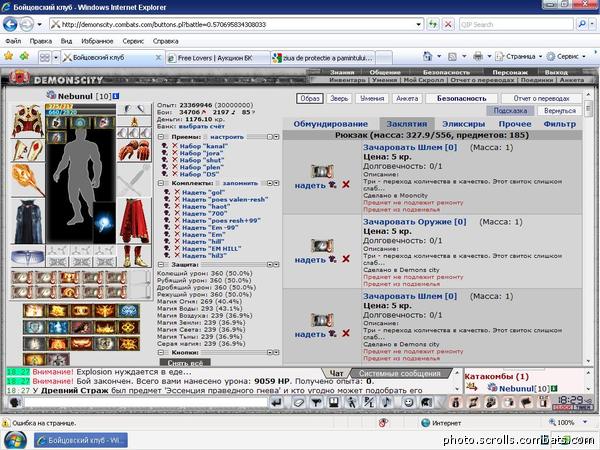Open the Файл menu

pyautogui.click(x=13, y=41)
